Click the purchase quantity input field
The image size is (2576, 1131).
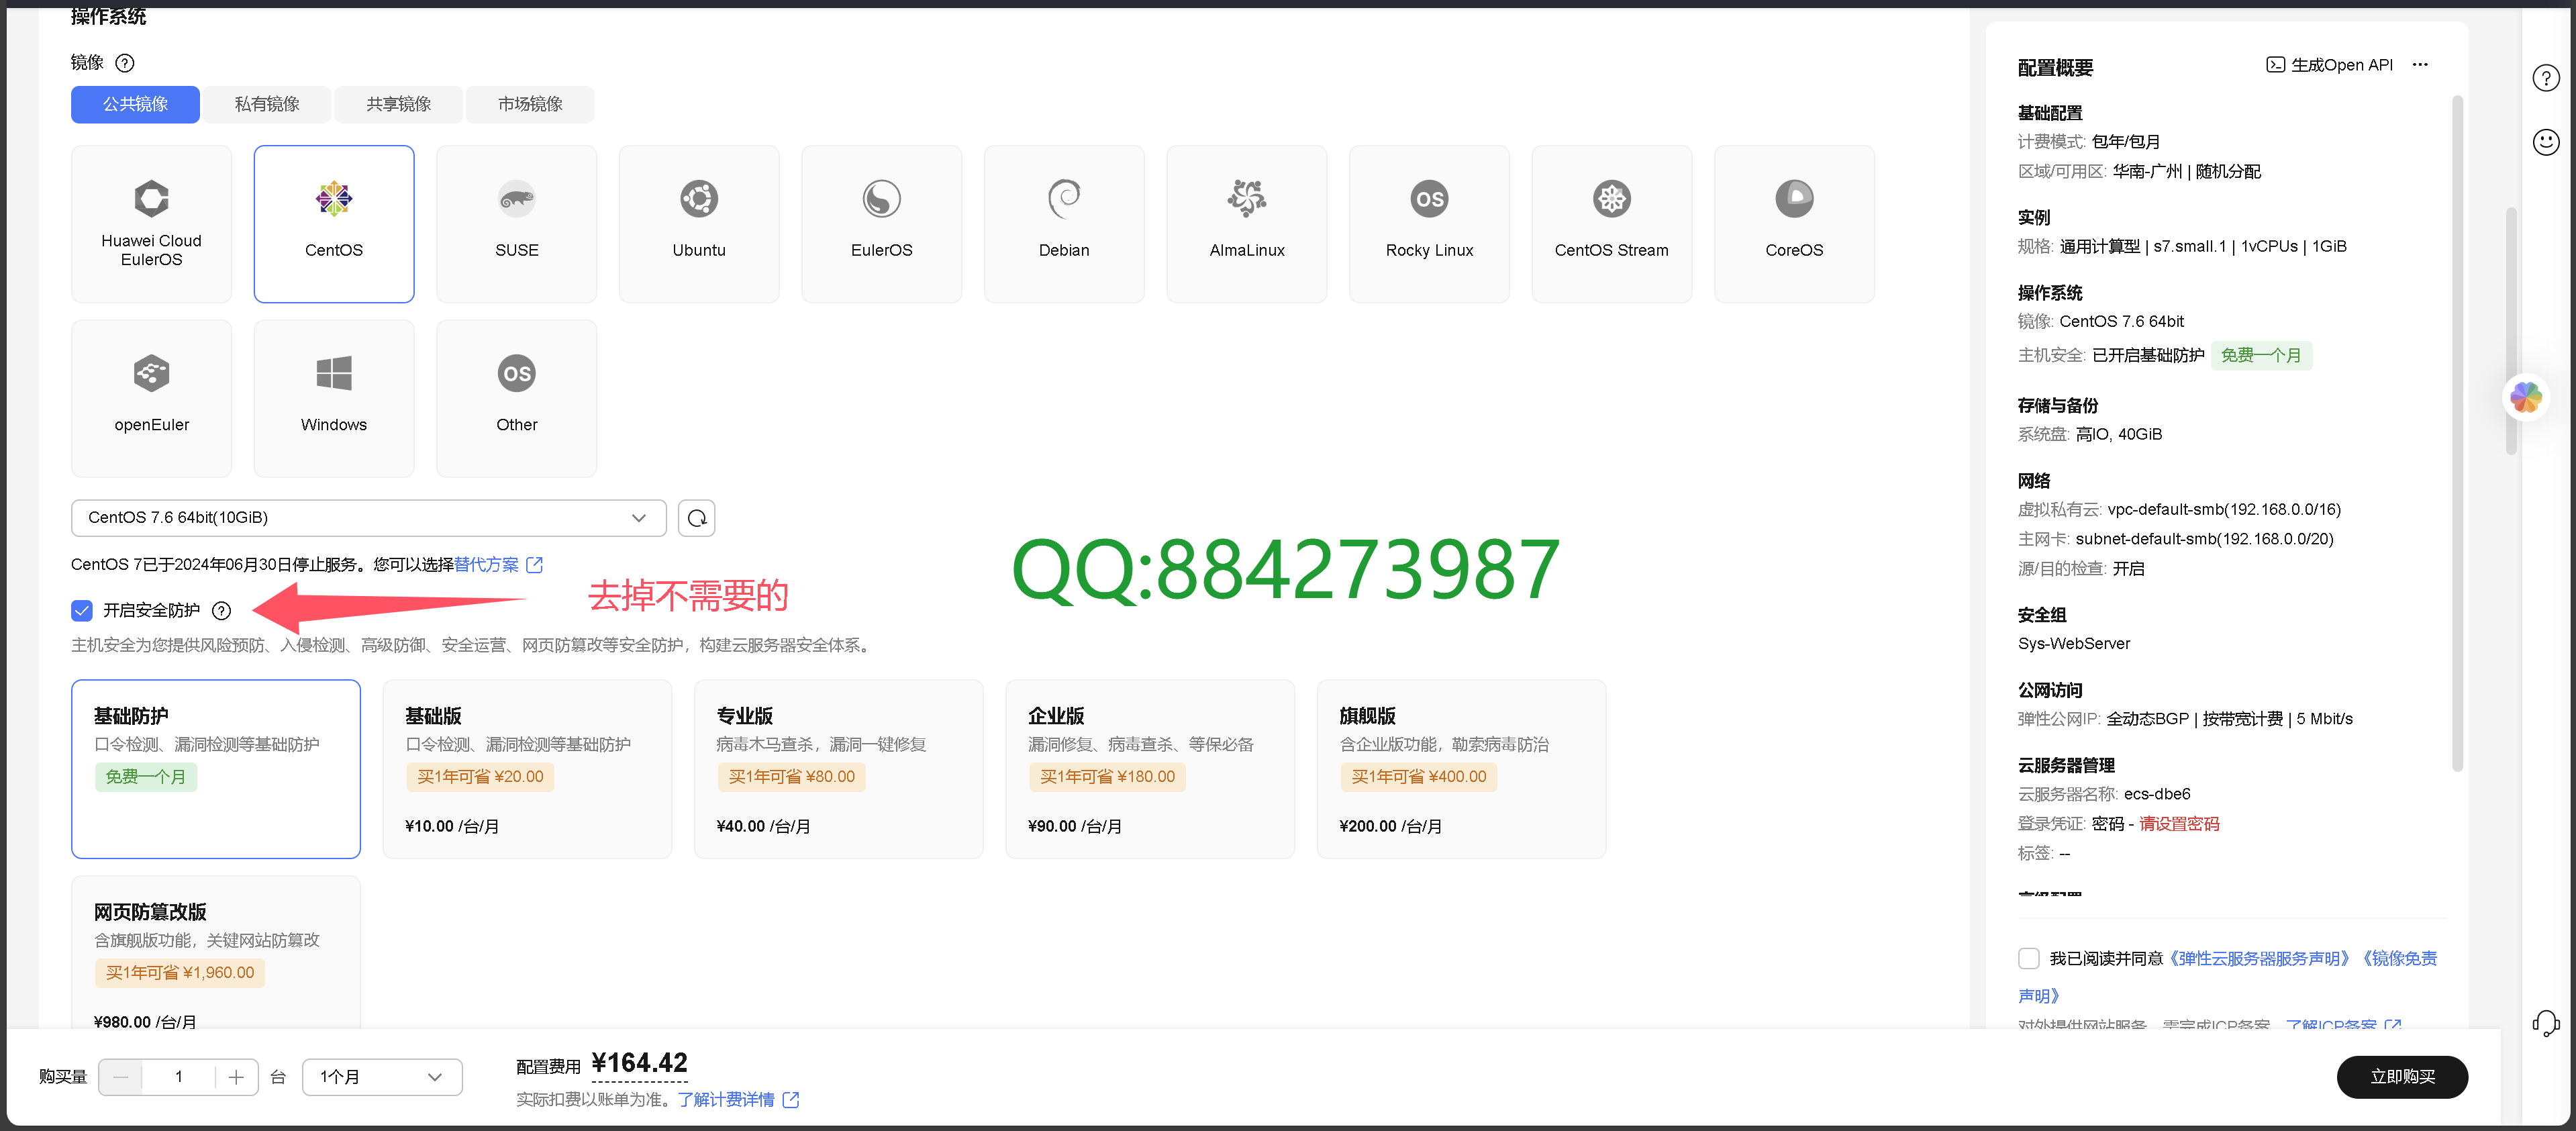179,1077
